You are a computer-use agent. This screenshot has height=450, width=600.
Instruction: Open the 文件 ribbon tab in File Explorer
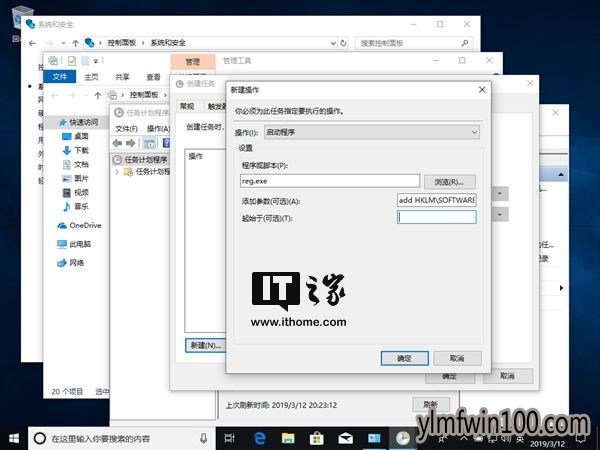pyautogui.click(x=60, y=76)
